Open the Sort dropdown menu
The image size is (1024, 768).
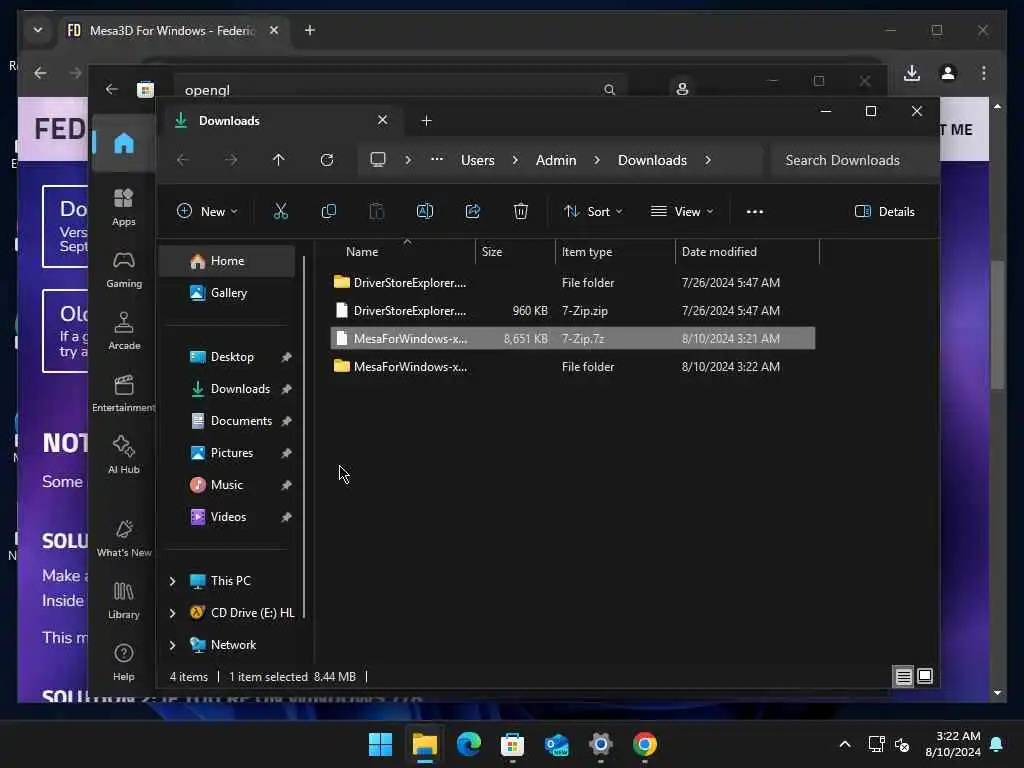(x=593, y=212)
